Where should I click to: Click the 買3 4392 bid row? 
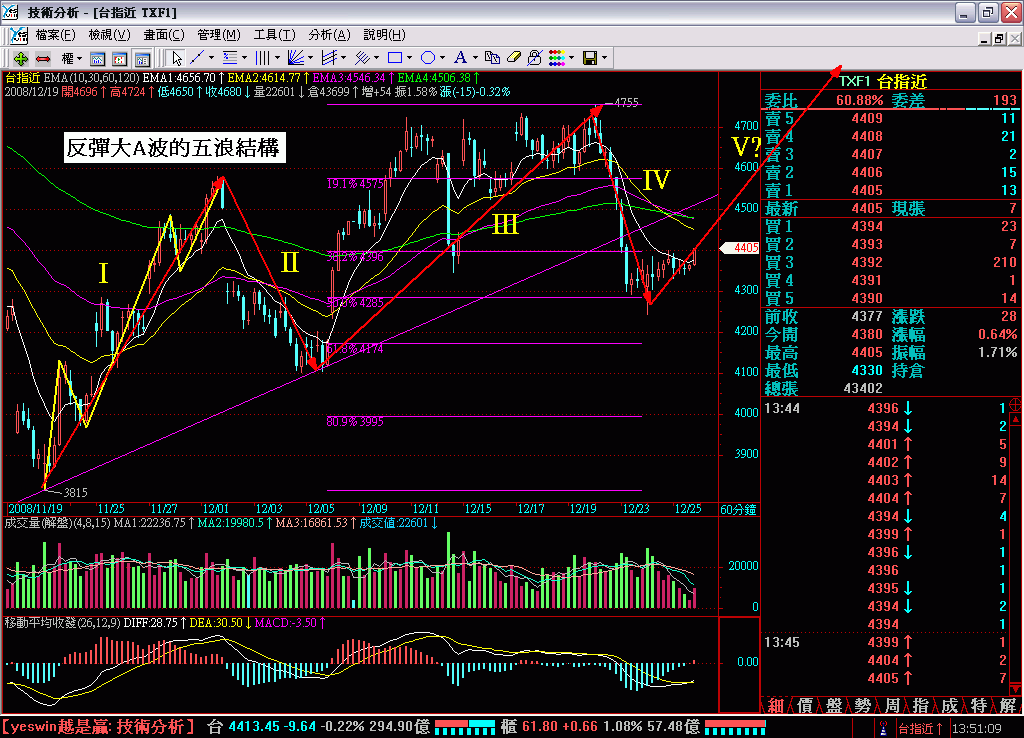[x=891, y=262]
